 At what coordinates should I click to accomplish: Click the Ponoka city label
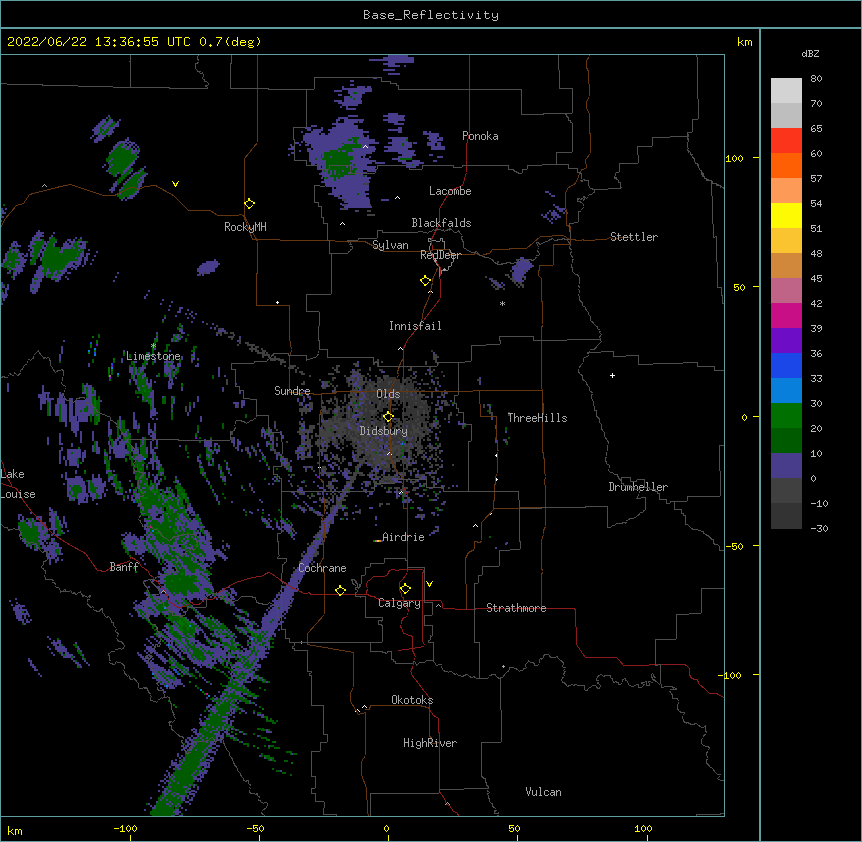pos(480,136)
